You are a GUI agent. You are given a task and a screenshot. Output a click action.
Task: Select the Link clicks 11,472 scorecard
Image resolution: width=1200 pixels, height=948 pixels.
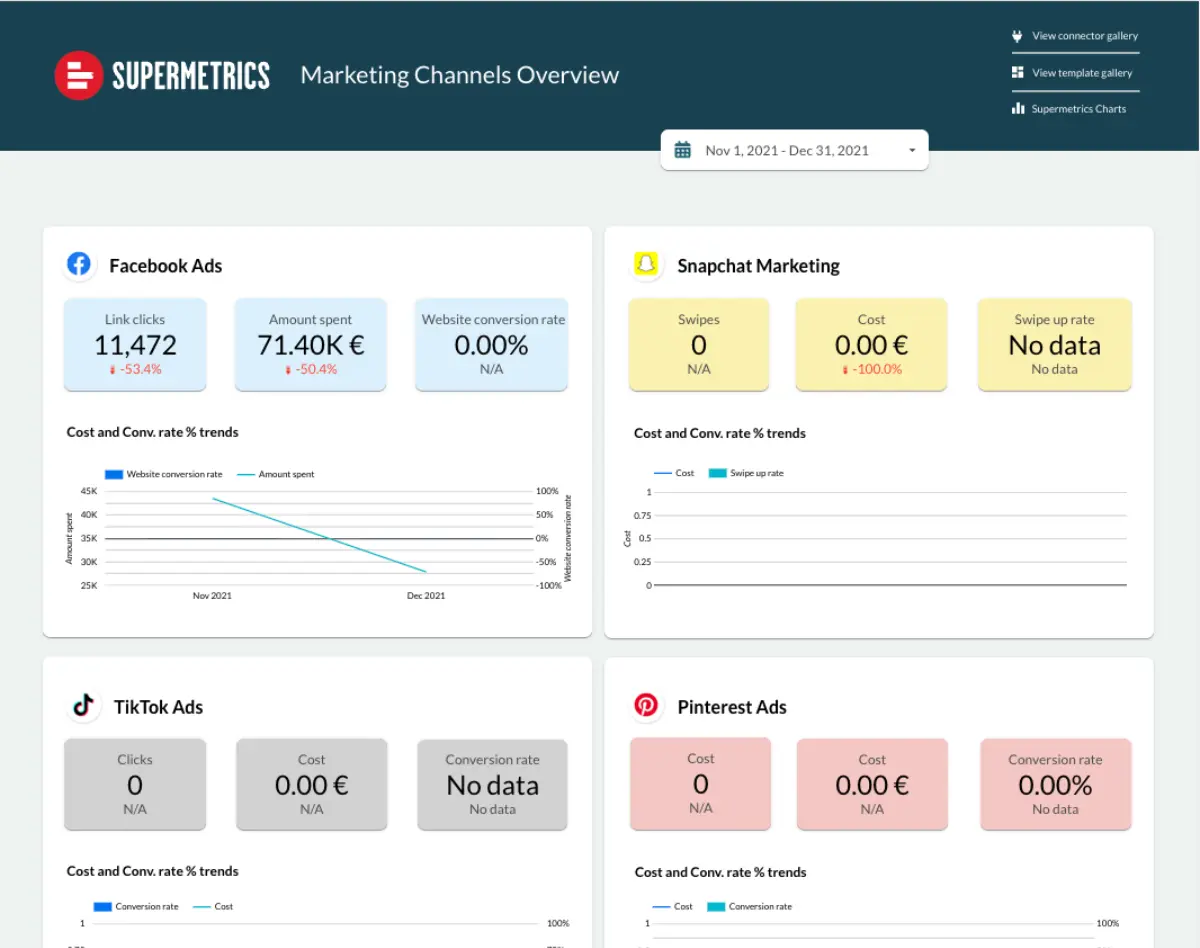point(135,344)
